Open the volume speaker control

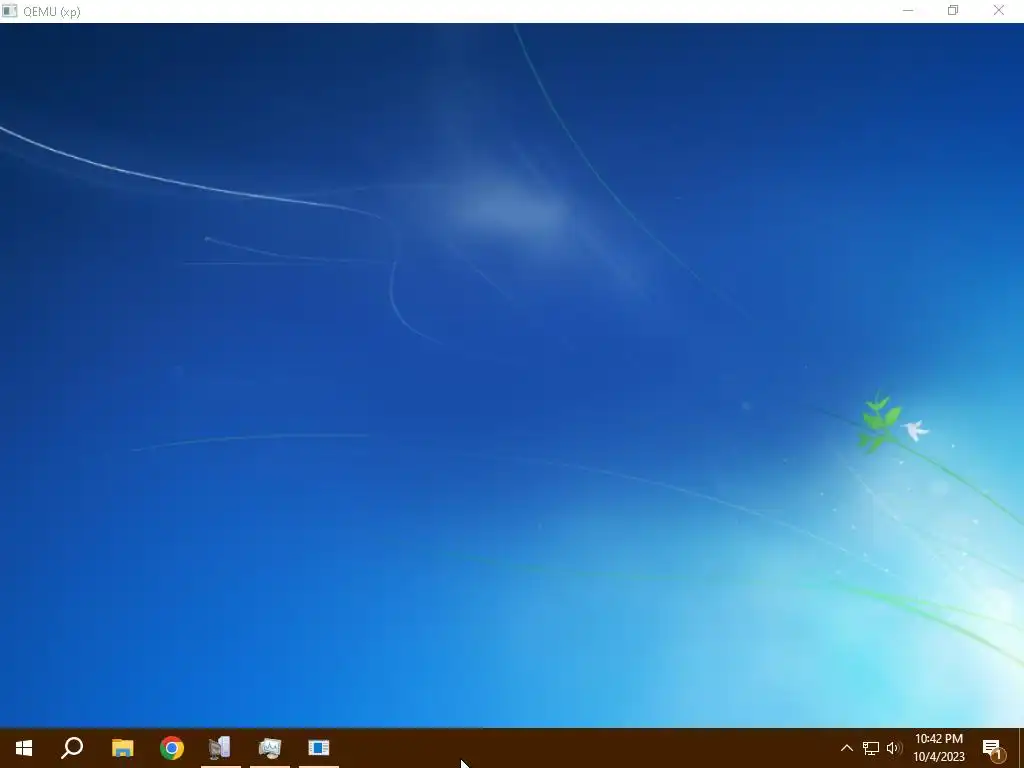tap(894, 748)
